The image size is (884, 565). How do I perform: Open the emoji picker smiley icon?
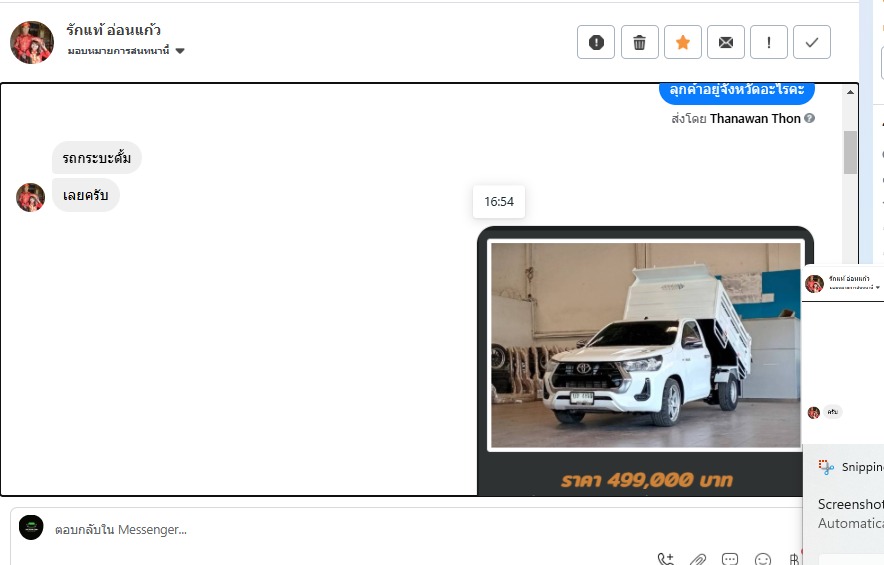pyautogui.click(x=763, y=559)
